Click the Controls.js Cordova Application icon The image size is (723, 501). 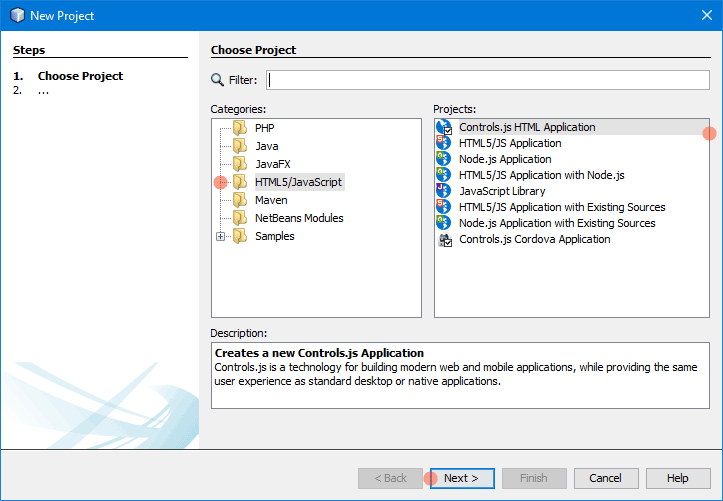pyautogui.click(x=445, y=240)
